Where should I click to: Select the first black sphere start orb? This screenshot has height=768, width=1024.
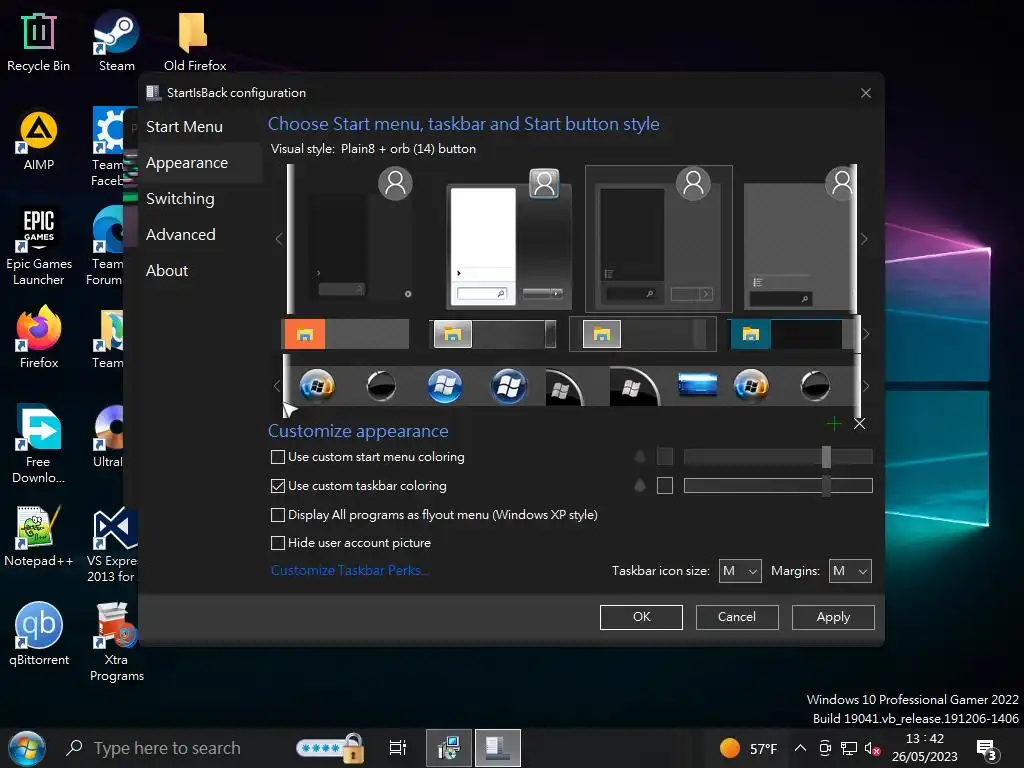coord(381,385)
